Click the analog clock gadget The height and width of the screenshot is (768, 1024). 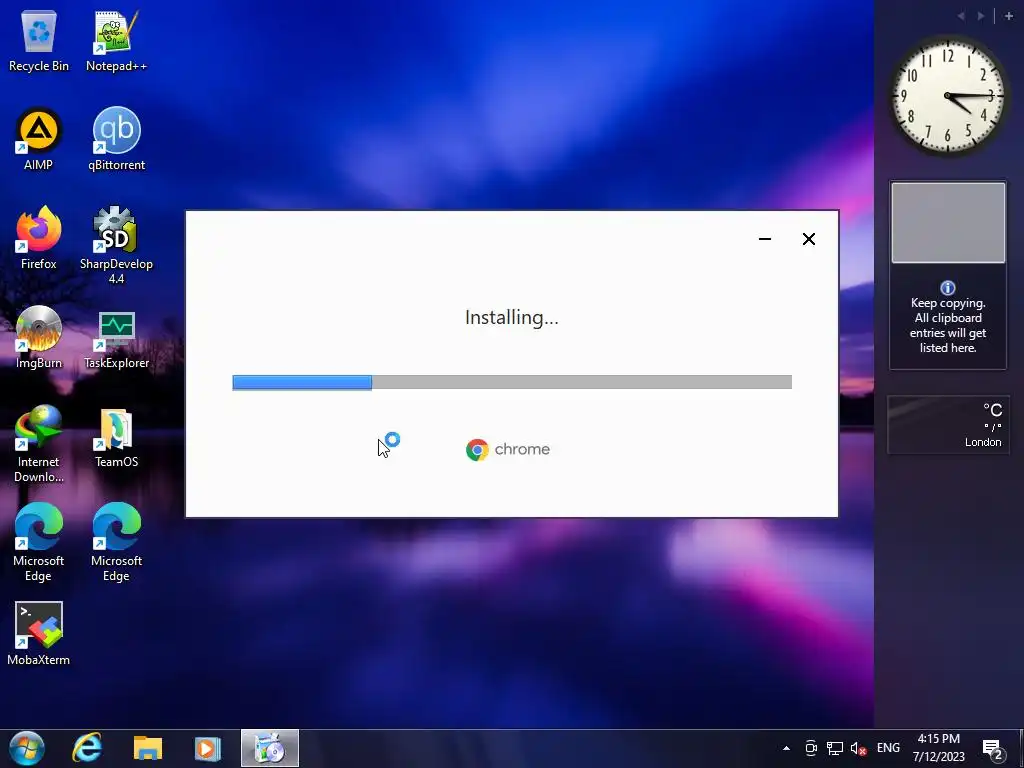click(948, 96)
